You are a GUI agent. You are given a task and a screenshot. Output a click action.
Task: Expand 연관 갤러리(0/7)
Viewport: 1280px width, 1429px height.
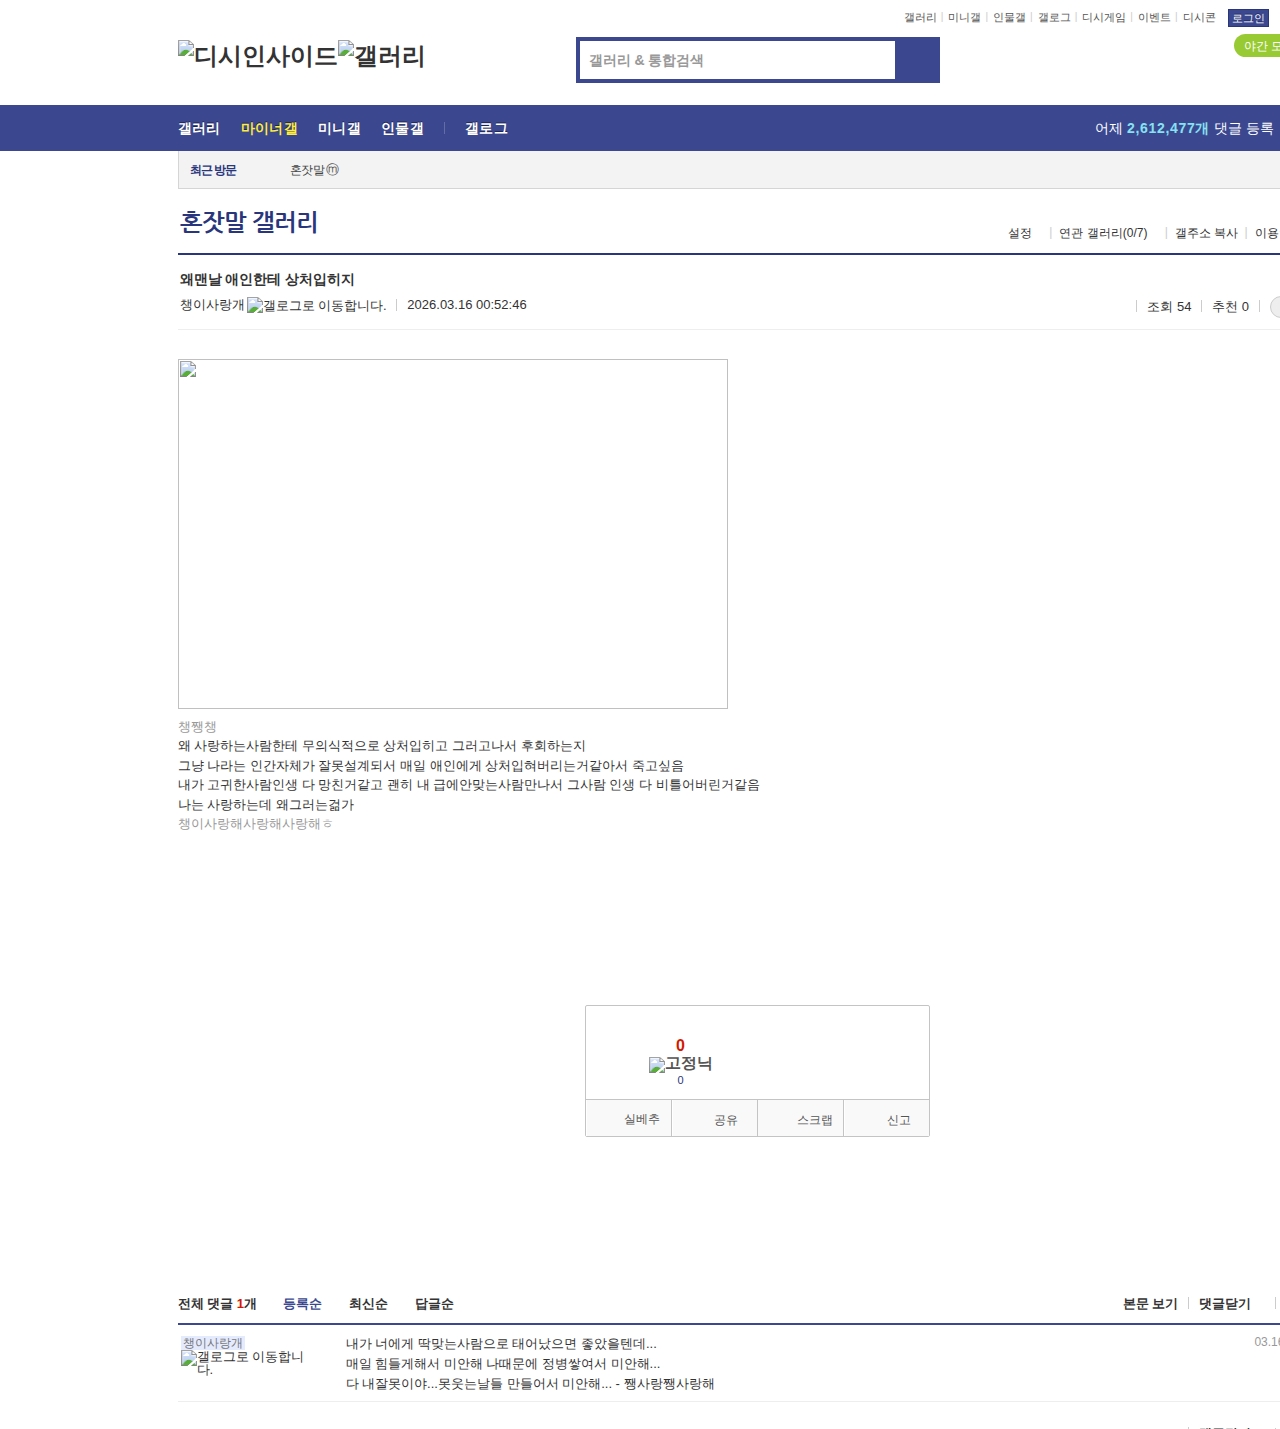coord(1103,233)
